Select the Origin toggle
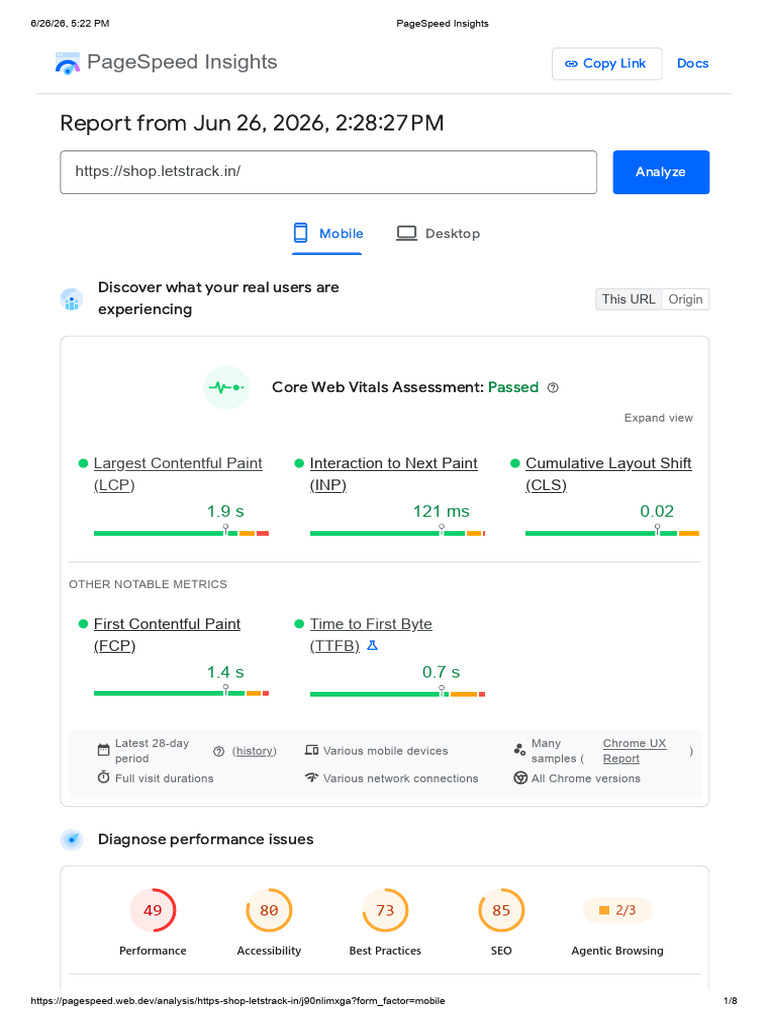The width and height of the screenshot is (768, 1024). pyautogui.click(x=686, y=299)
